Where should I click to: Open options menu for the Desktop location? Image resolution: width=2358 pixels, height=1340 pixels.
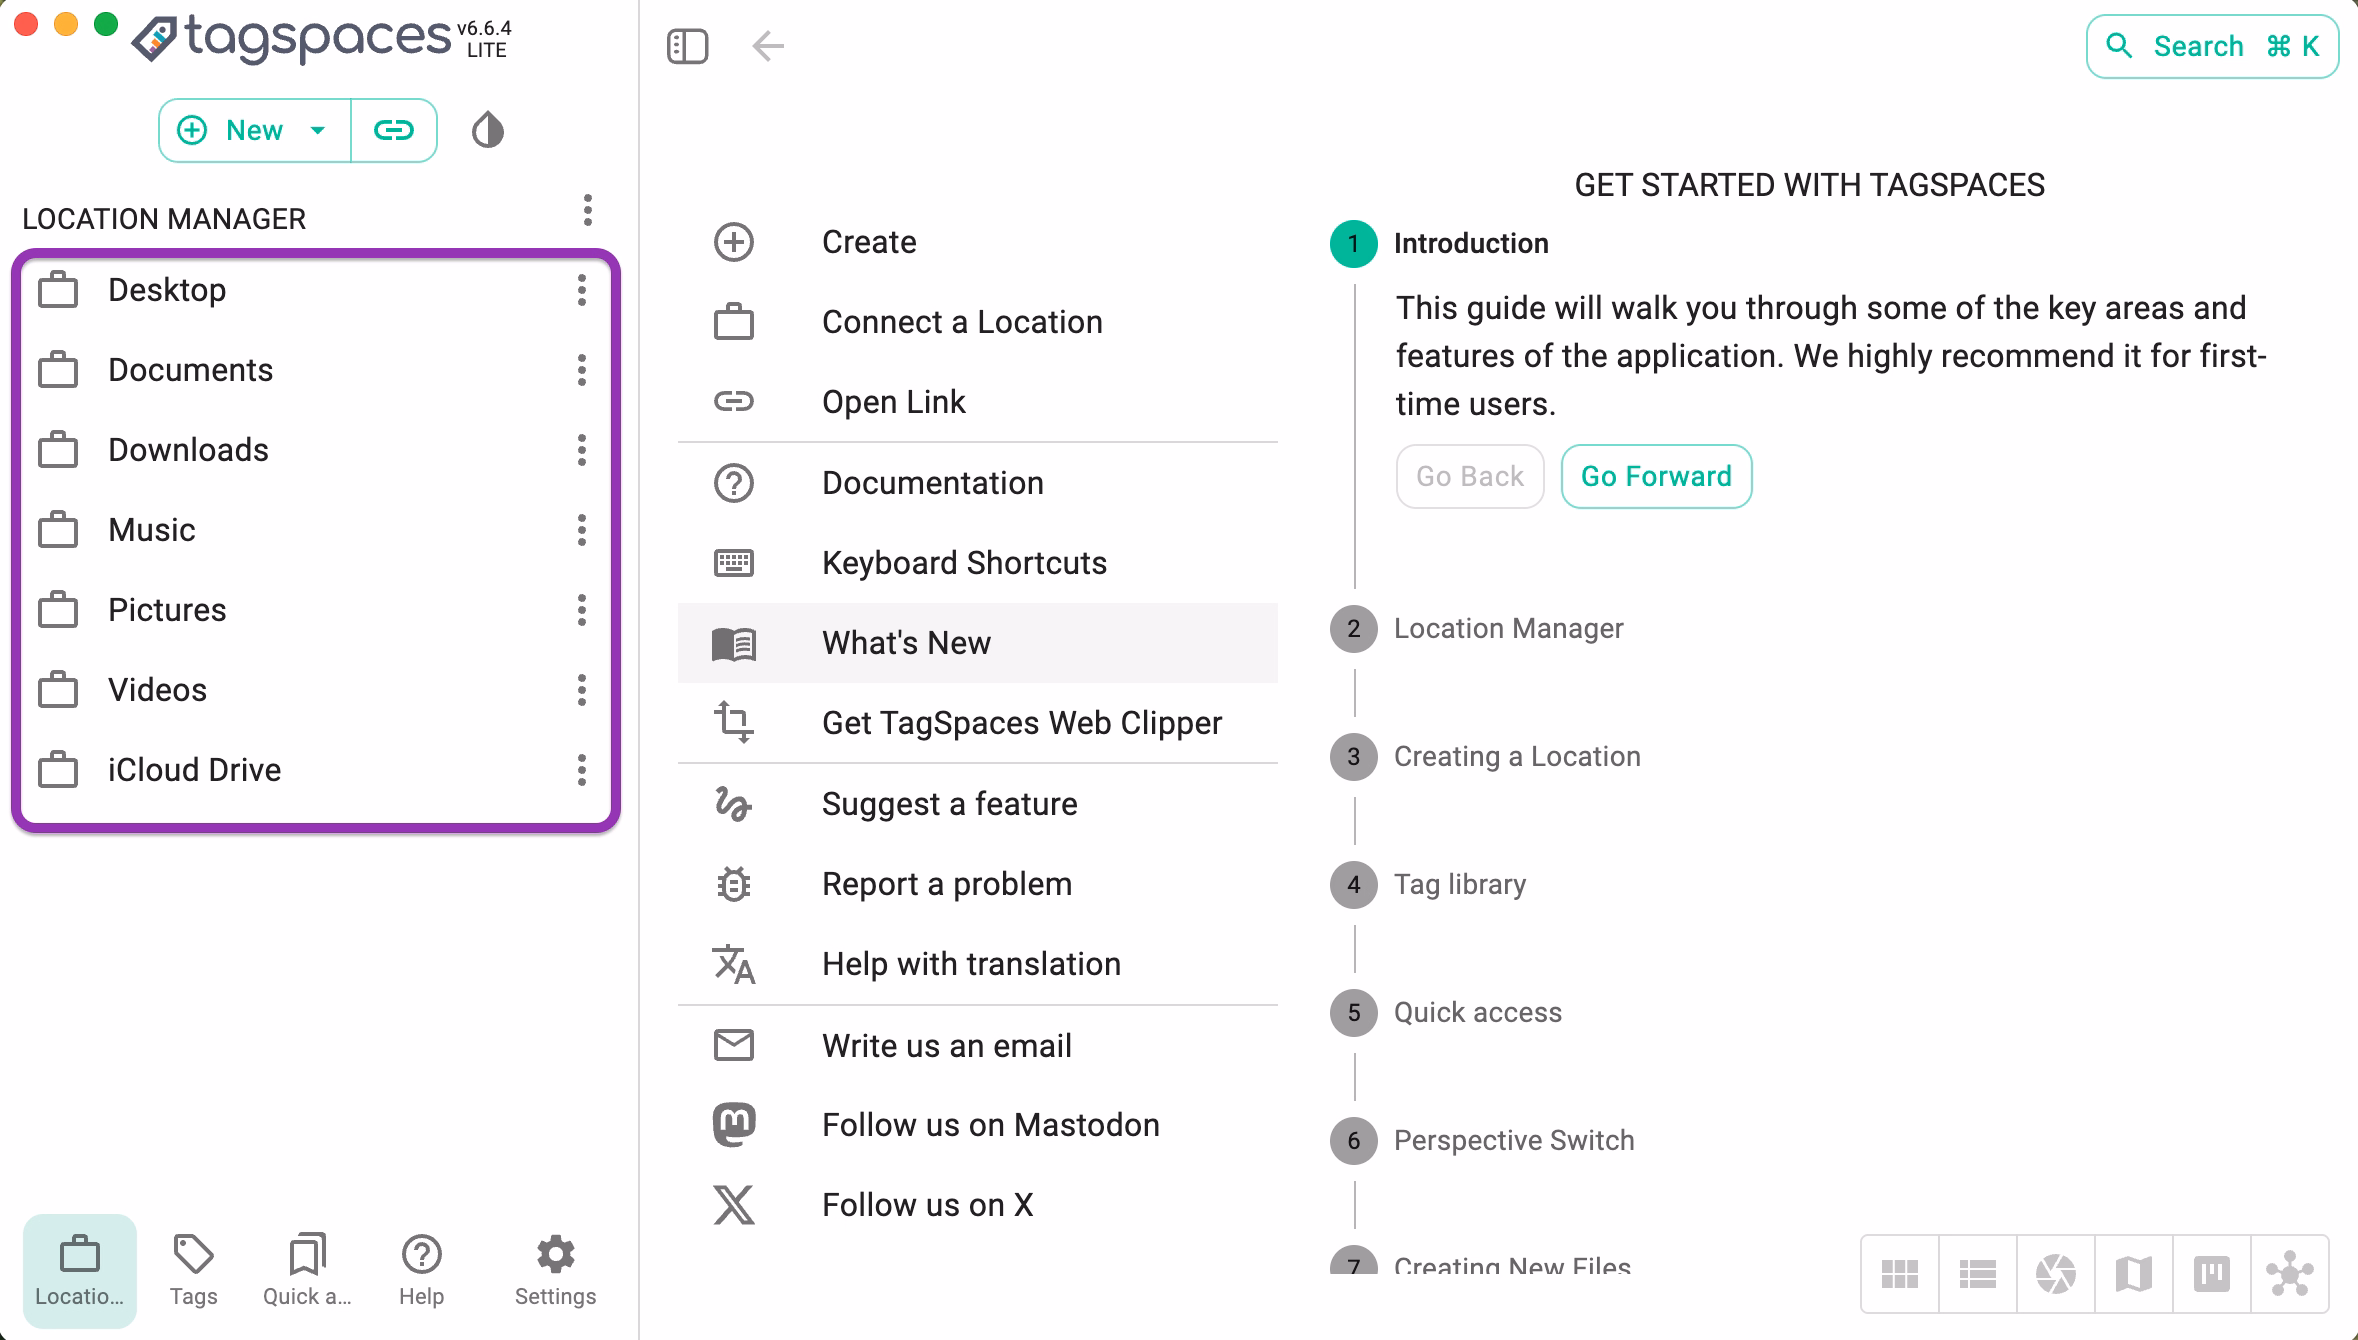[581, 290]
